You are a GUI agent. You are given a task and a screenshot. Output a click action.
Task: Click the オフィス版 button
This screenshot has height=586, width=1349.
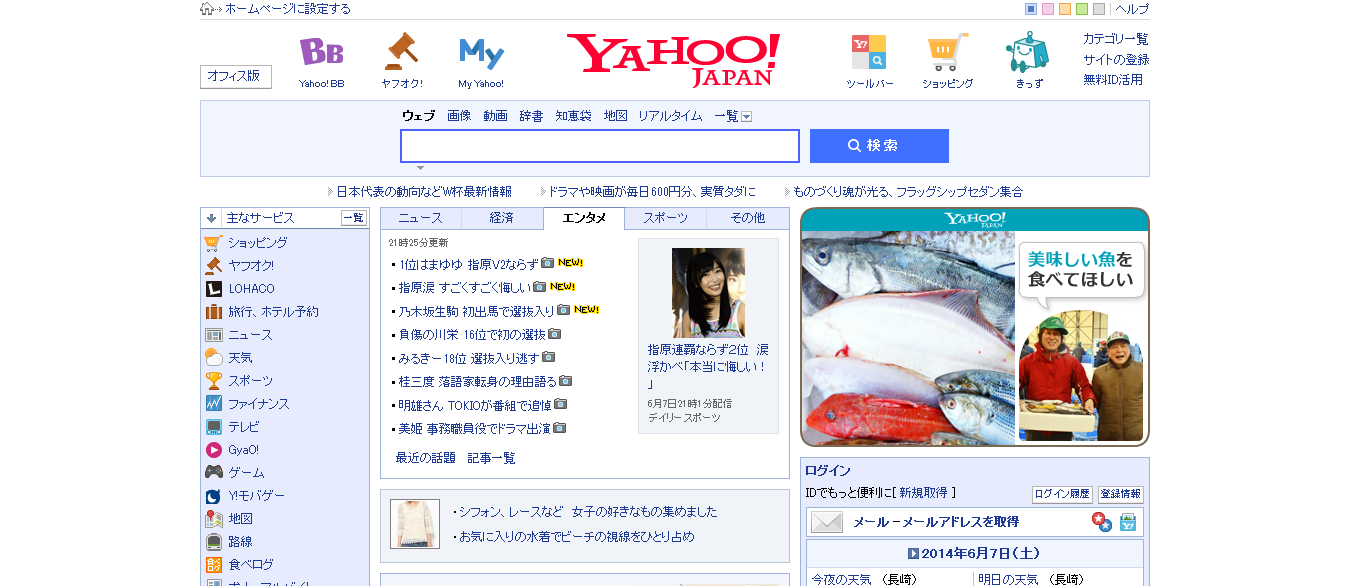tap(236, 76)
